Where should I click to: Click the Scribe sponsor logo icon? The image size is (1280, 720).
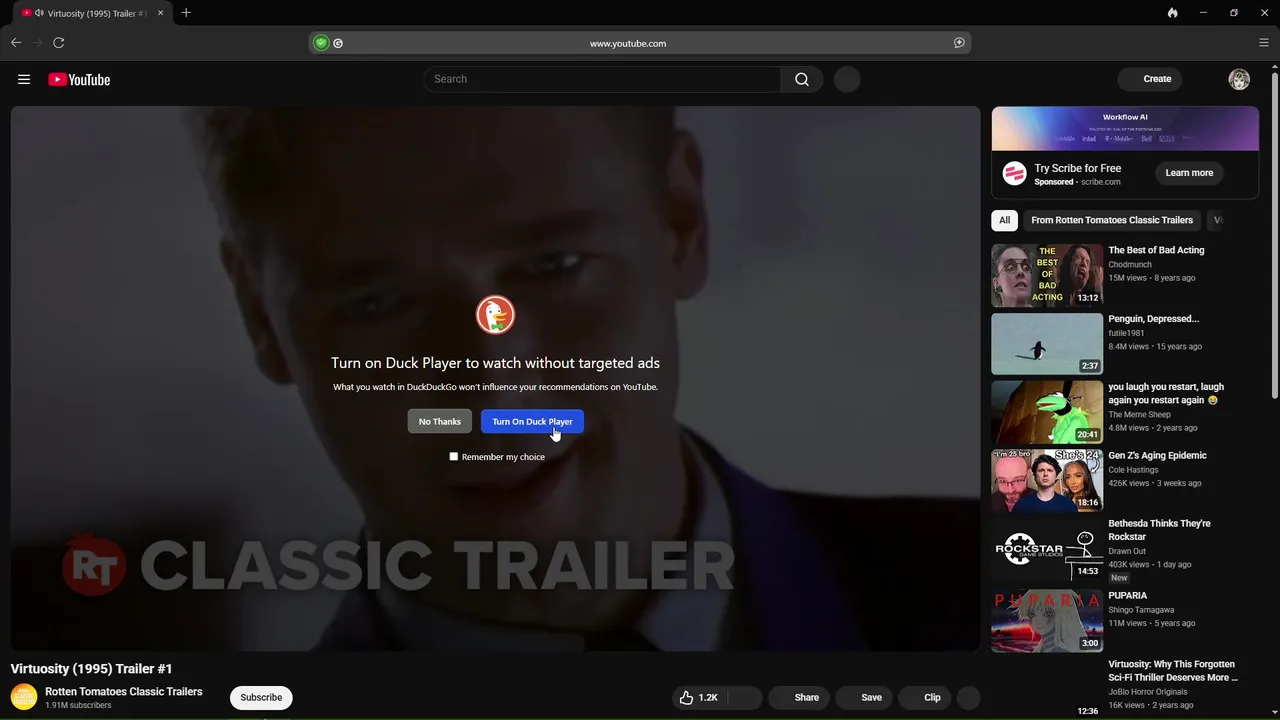1015,174
